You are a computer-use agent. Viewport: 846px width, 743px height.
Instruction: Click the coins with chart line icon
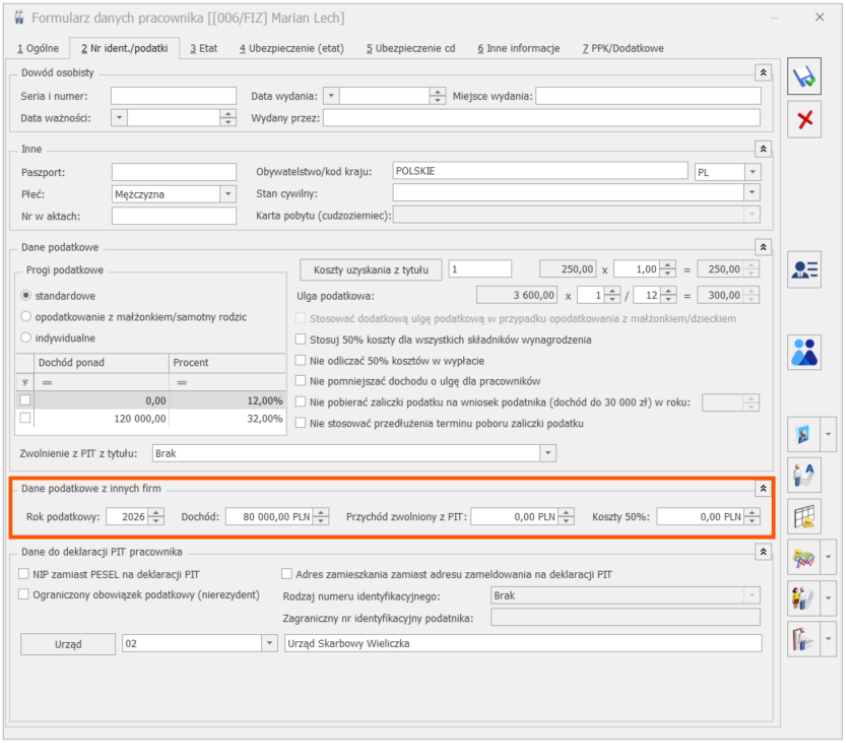pos(803,557)
